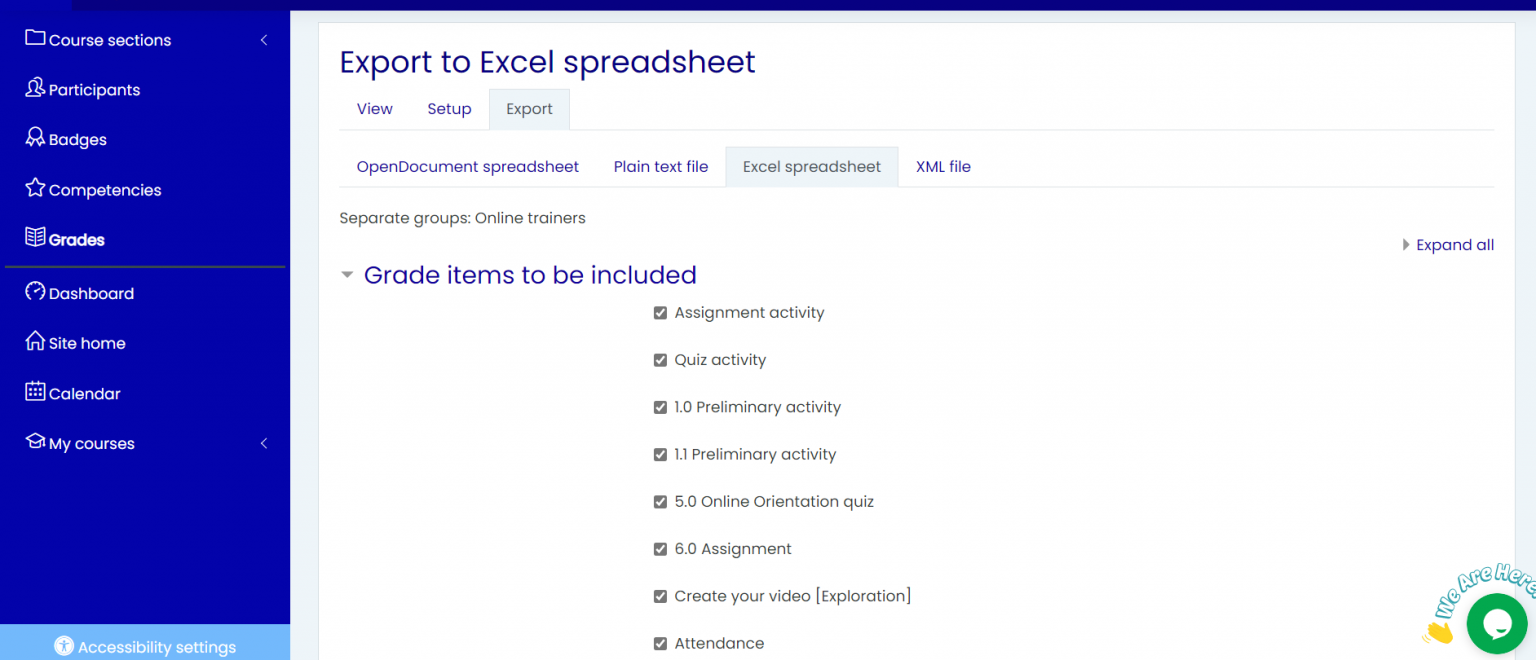This screenshot has width=1536, height=660.
Task: Select the Badges icon
Action: coord(33,138)
